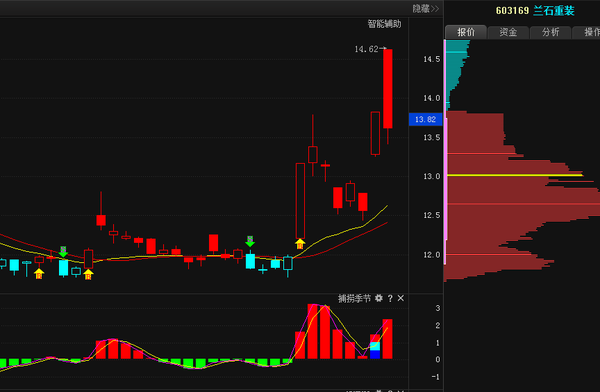Select the latest red candle at 14.62 high

(x=388, y=89)
